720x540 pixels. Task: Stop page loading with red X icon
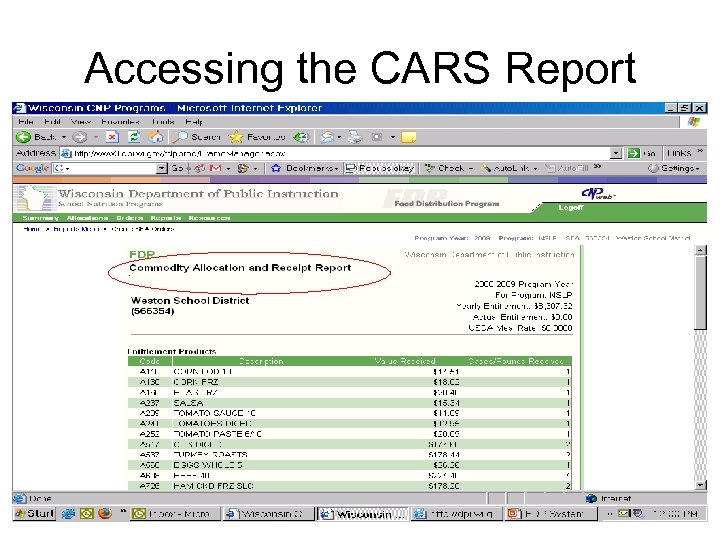[x=112, y=137]
